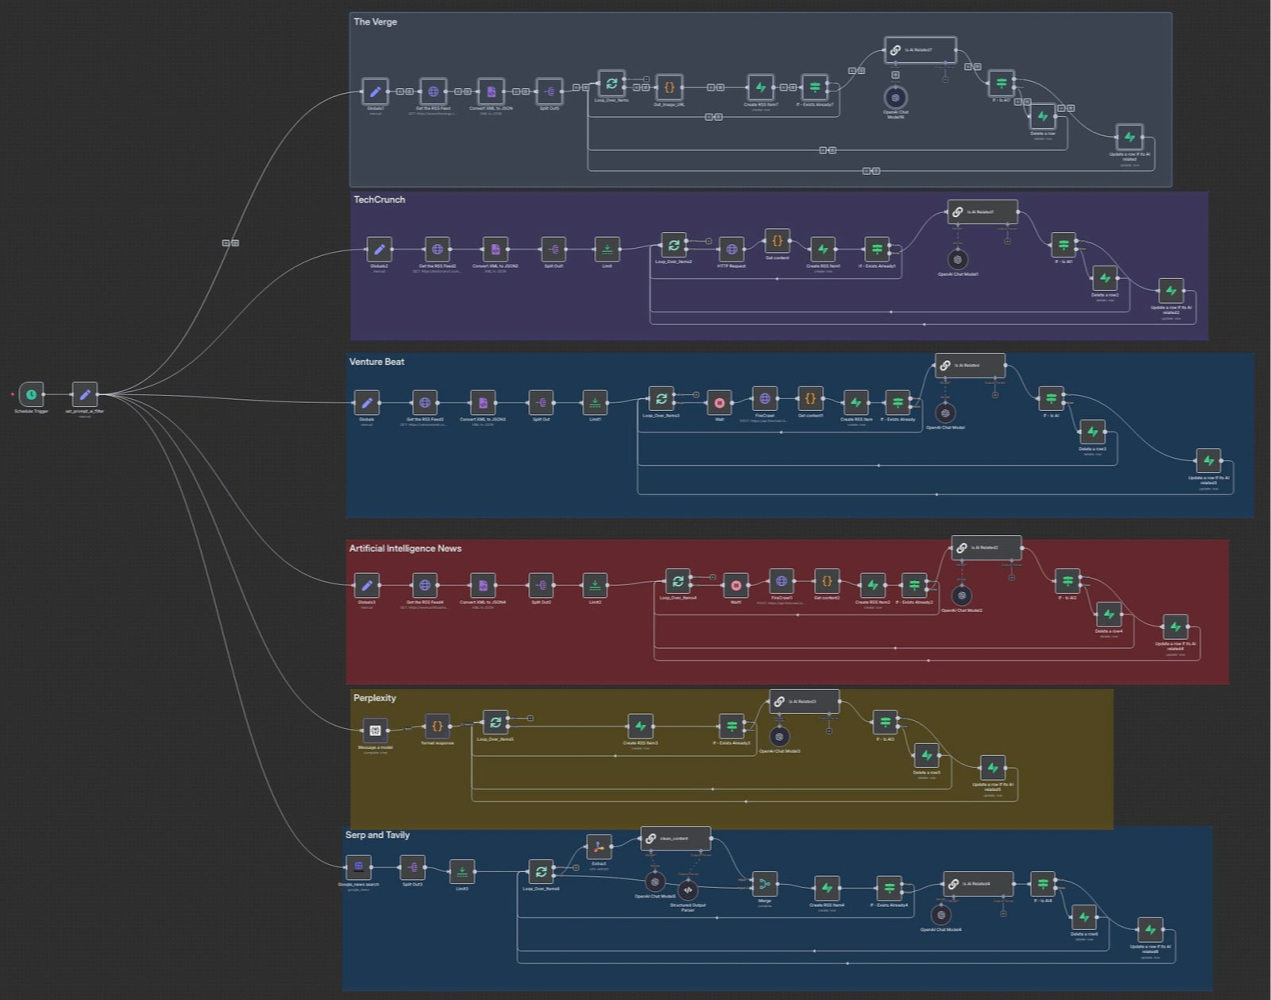
Task: Open the Structured Output Parser node
Action: (x=687, y=889)
